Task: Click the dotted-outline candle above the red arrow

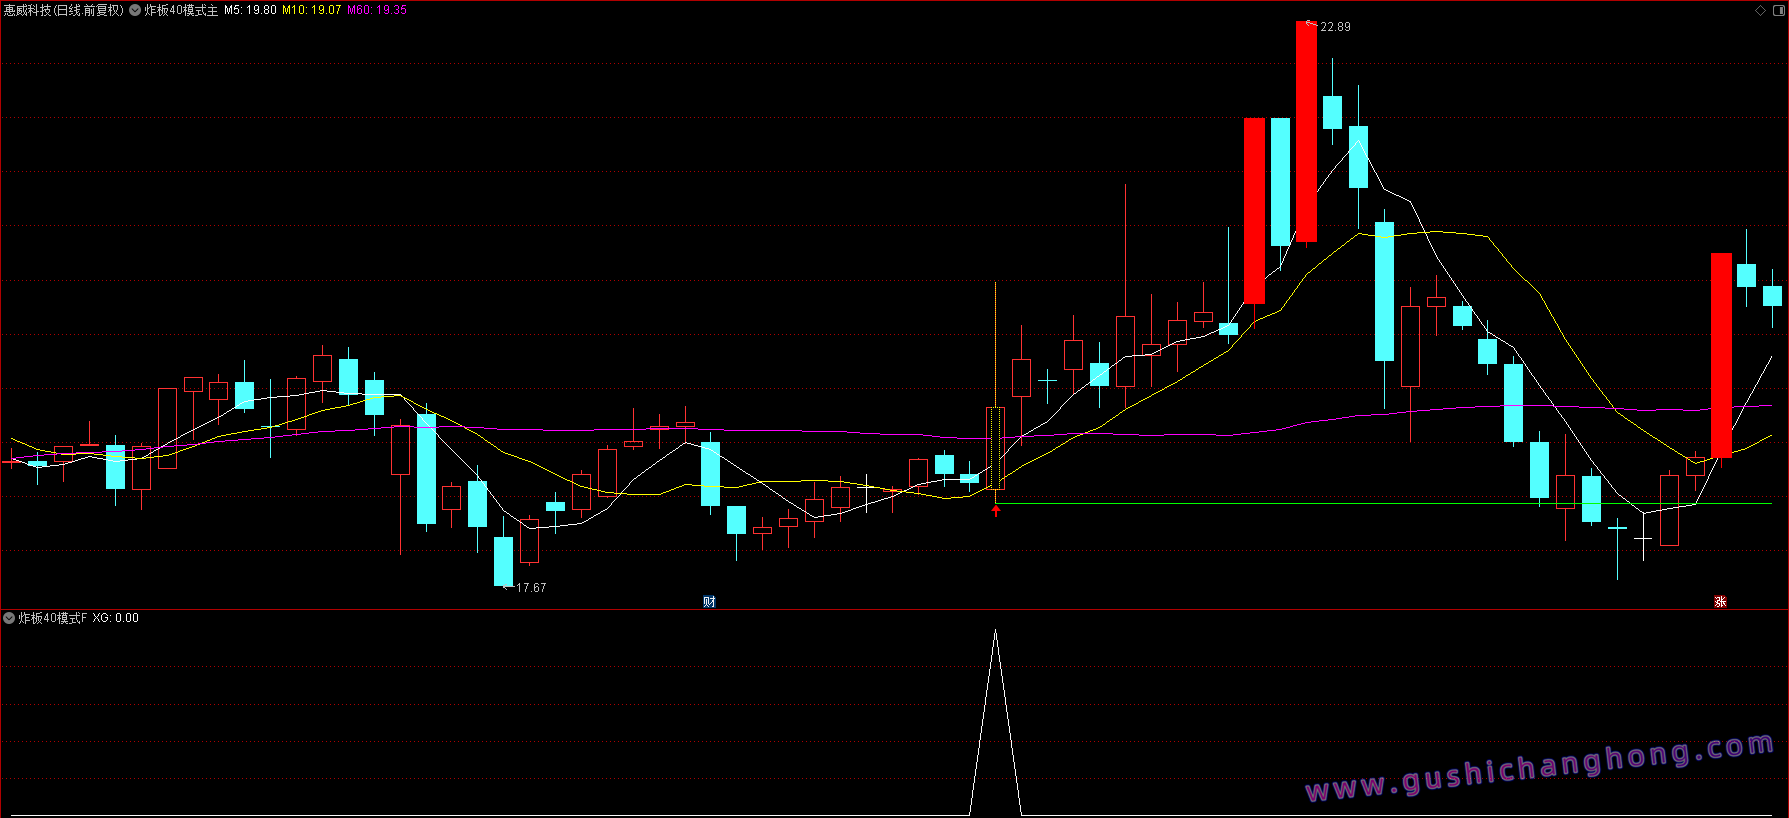Action: (x=995, y=447)
